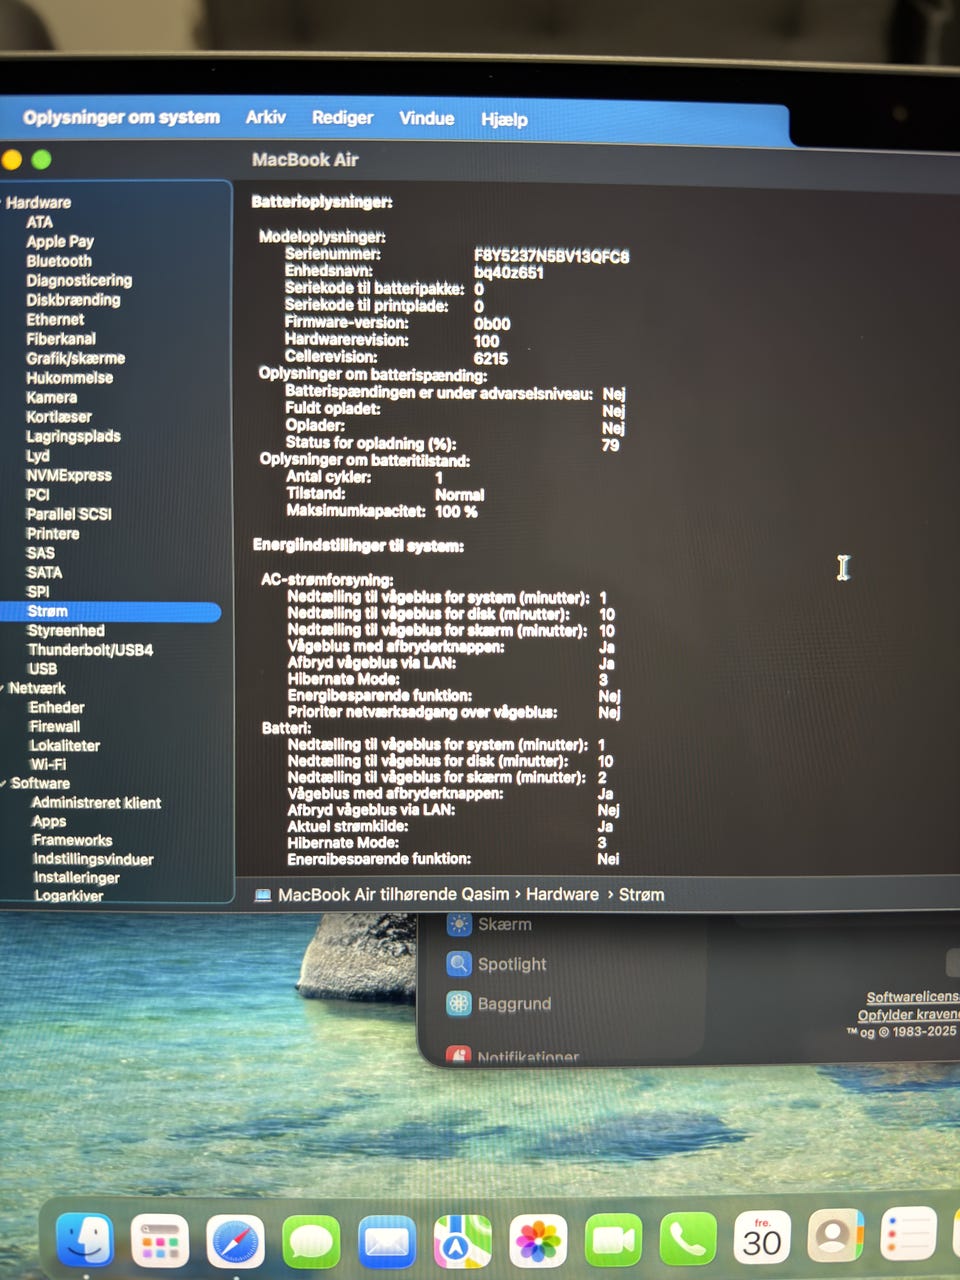Select Bluetooth in the sidebar
This screenshot has width=960, height=1280.
[x=59, y=261]
